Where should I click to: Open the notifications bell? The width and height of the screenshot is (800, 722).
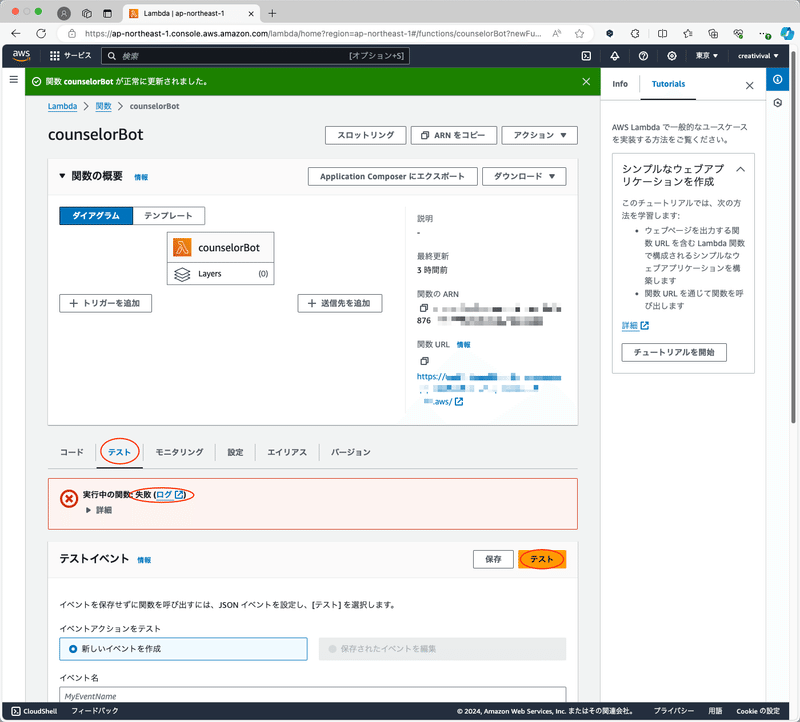coord(615,56)
